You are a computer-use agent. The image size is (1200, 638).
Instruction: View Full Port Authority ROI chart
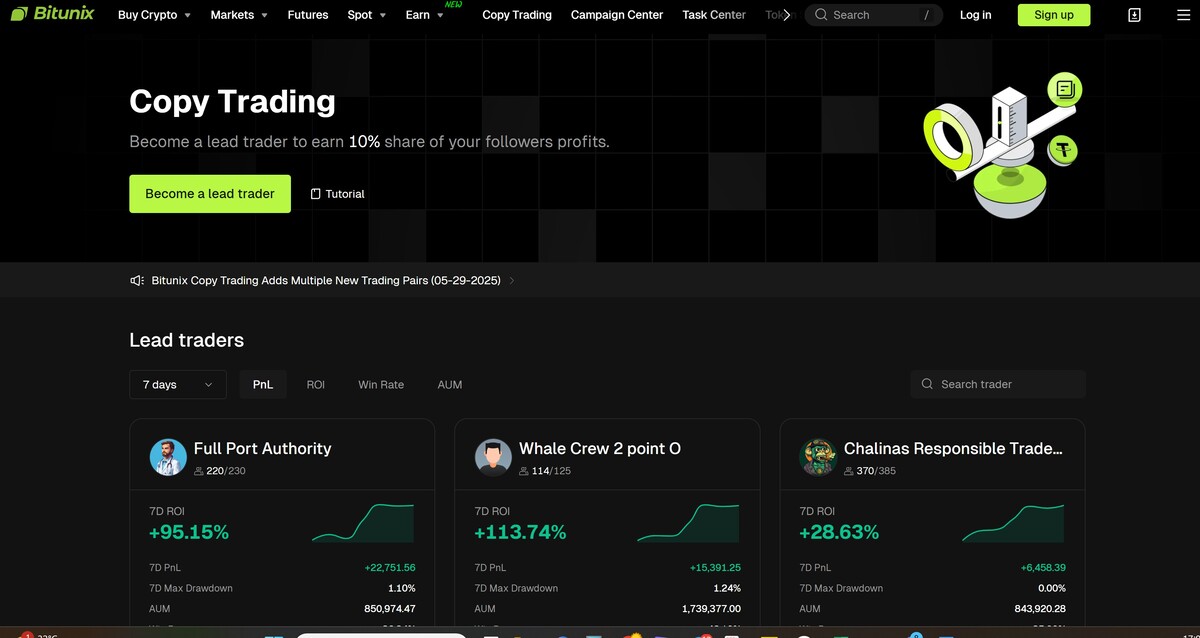363,523
